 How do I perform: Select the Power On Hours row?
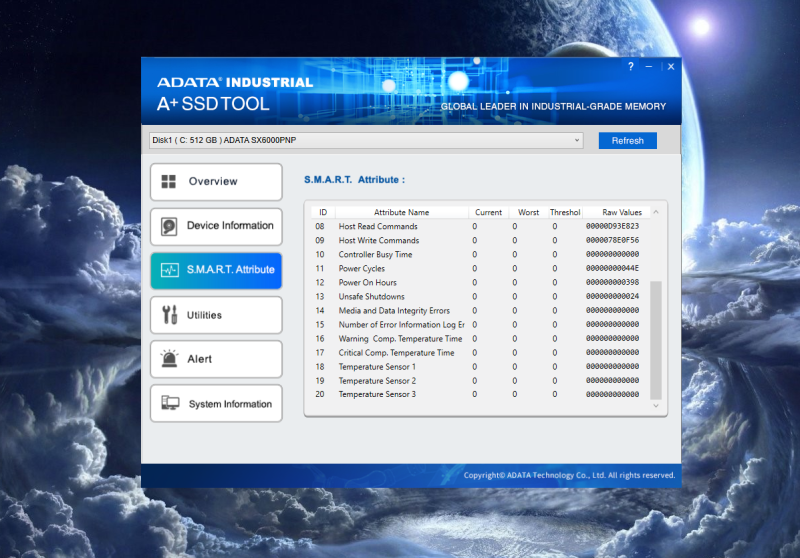coord(480,283)
